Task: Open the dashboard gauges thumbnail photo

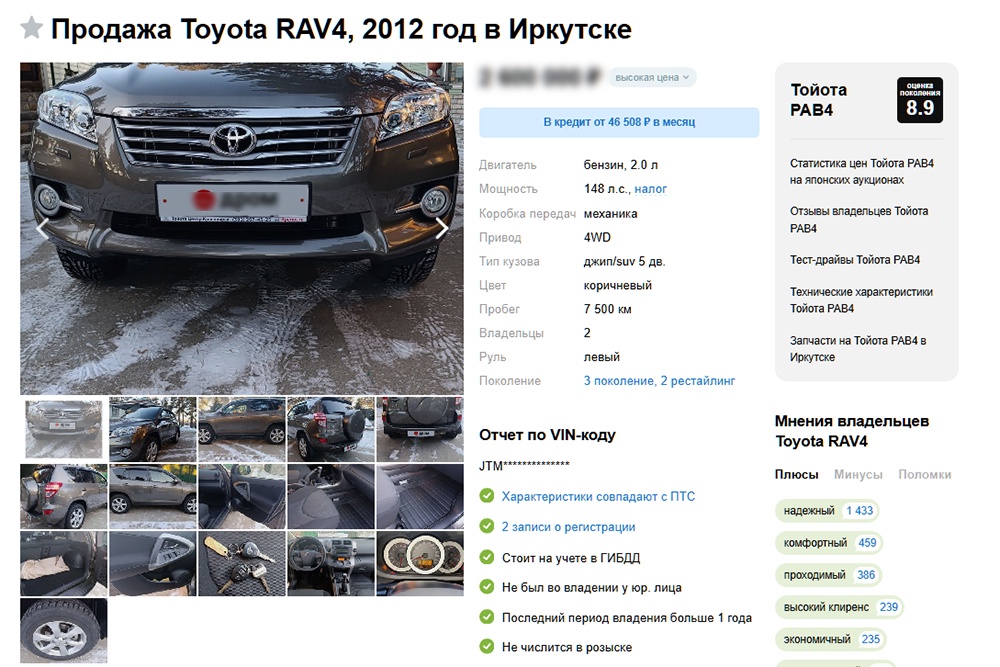Action: [x=420, y=564]
